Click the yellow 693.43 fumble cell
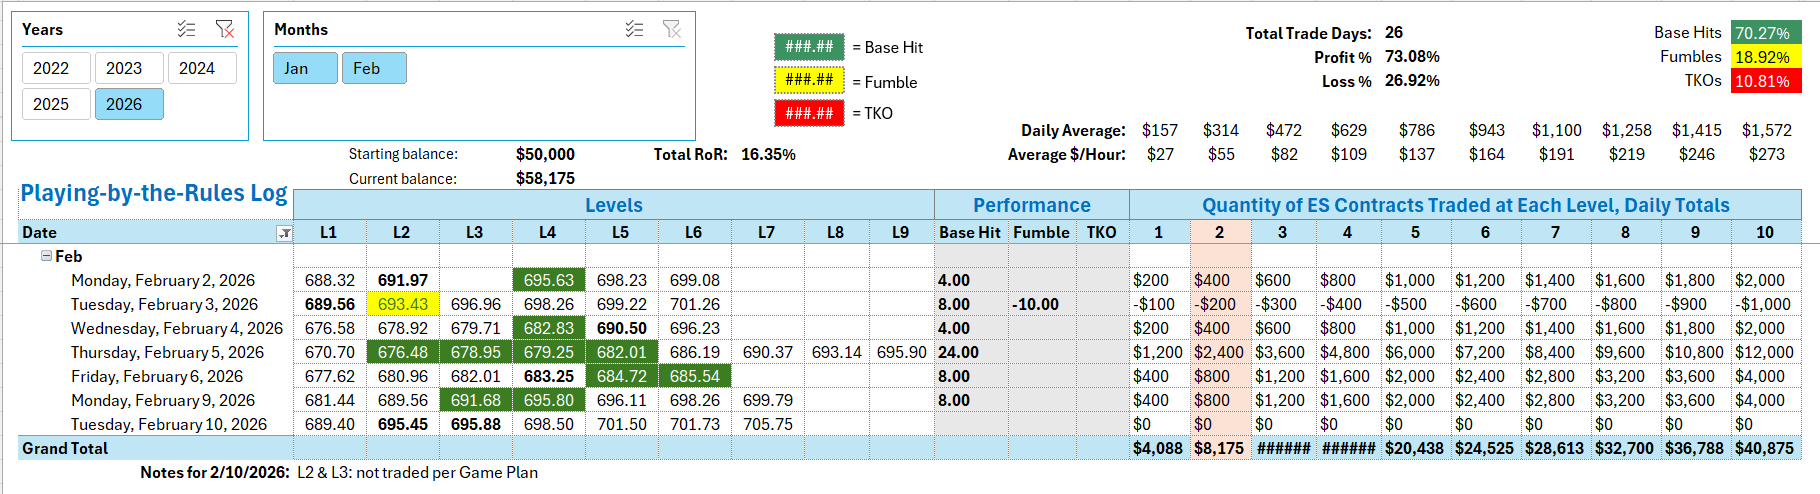This screenshot has width=1820, height=494. pos(403,304)
